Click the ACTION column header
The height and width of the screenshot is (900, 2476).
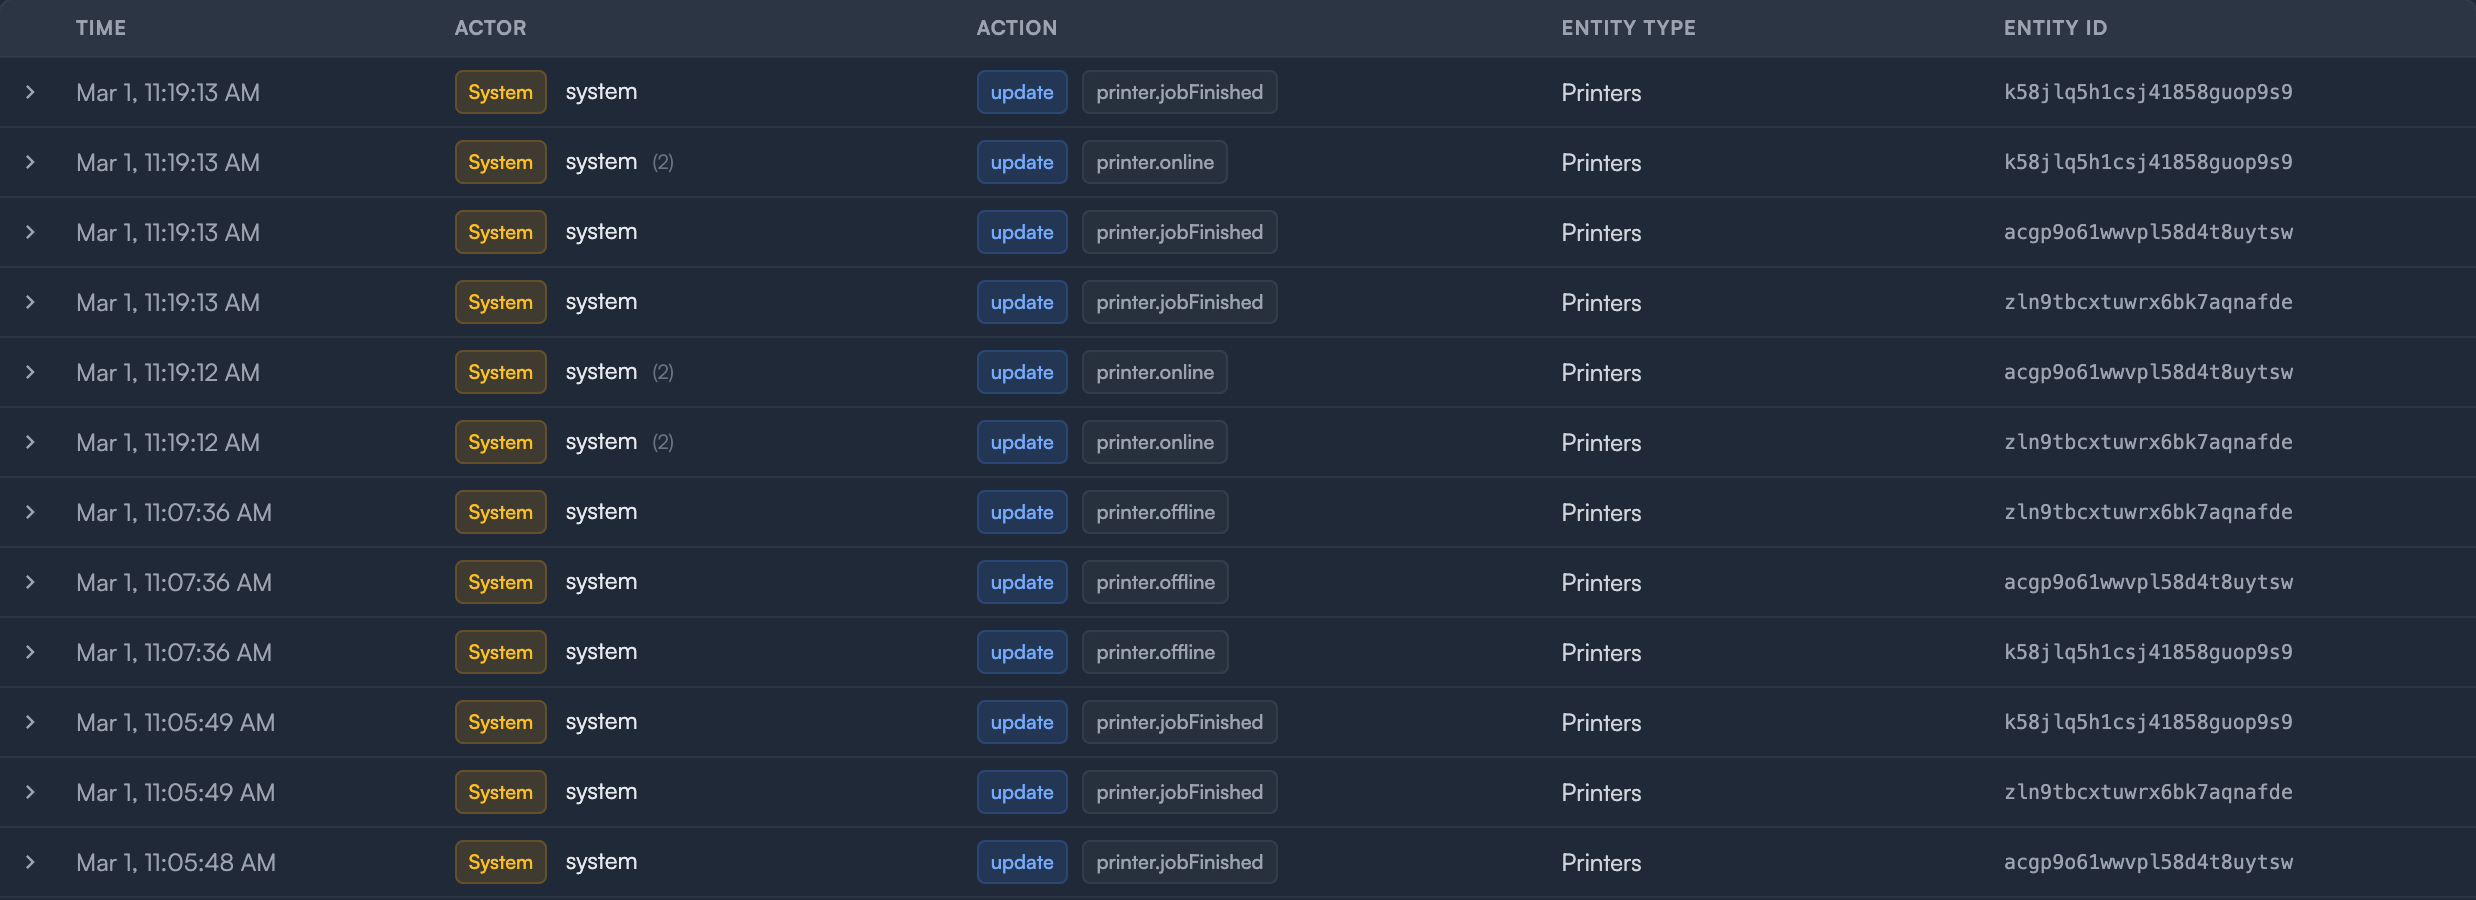1017,28
